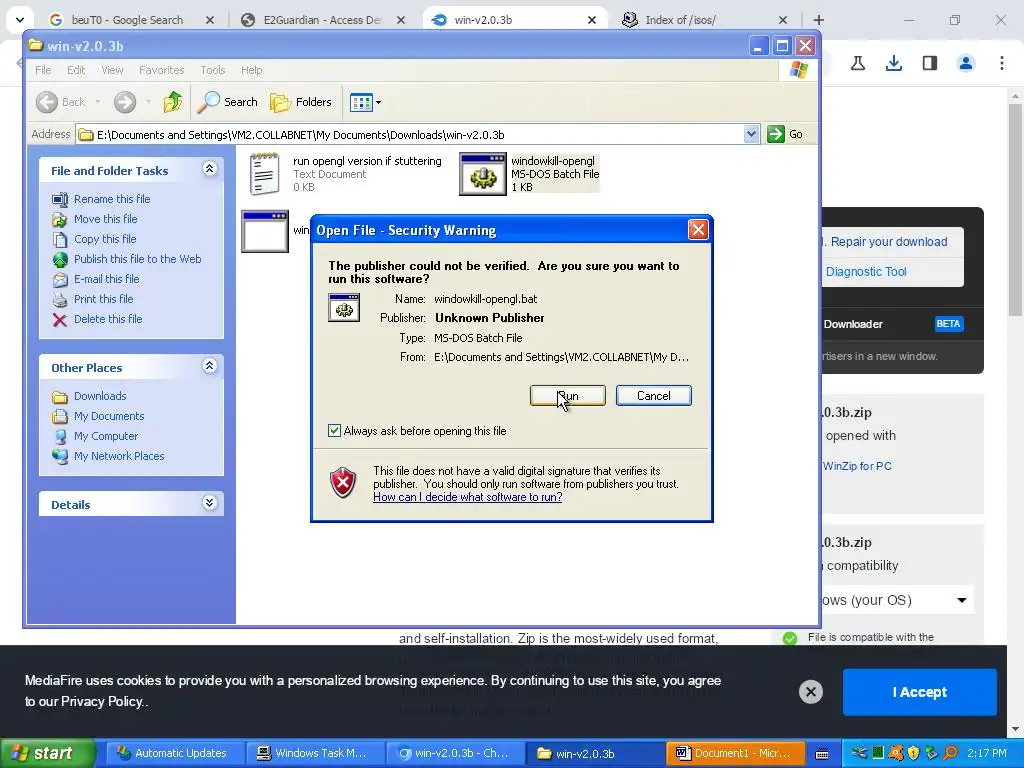Switch to Index of /isos/ tab
Viewport: 1024px width, 768px height.
(x=680, y=20)
